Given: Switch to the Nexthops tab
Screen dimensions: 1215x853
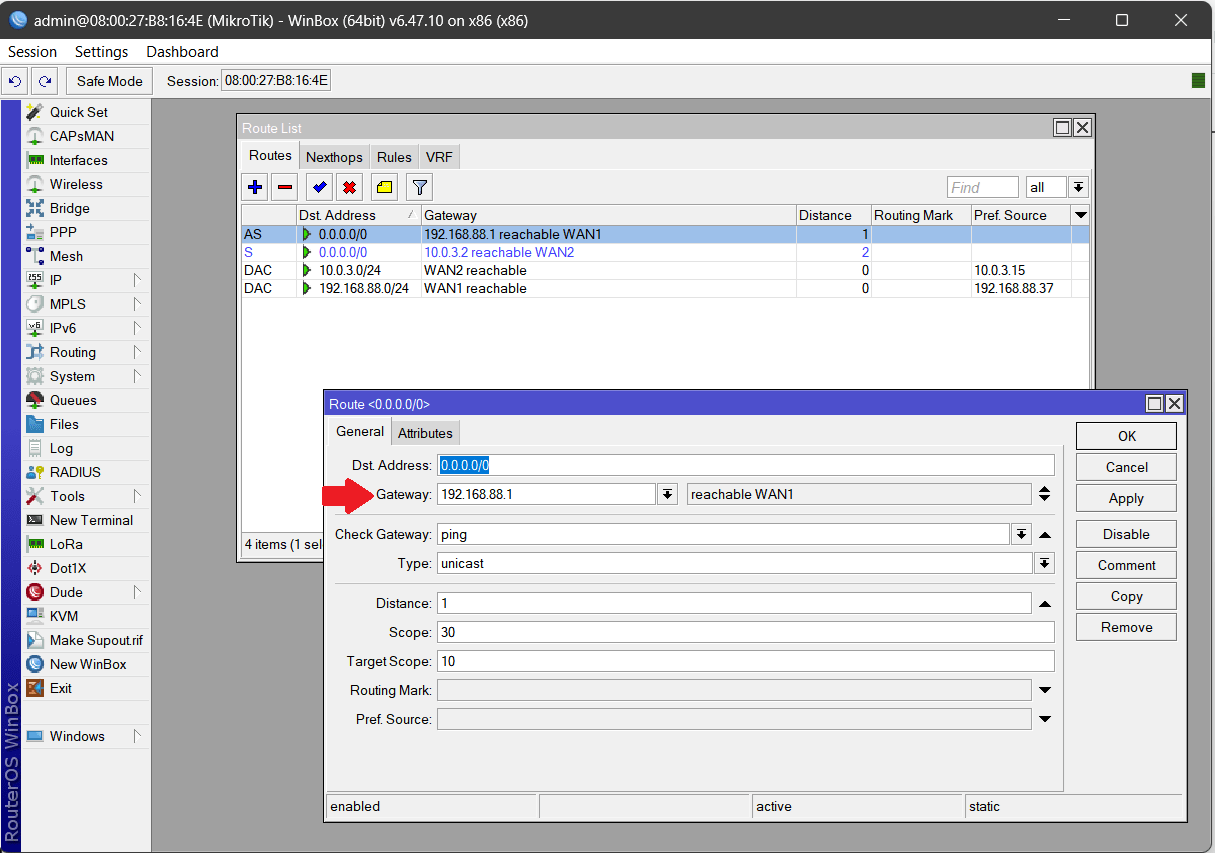Looking at the screenshot, I should pos(333,156).
